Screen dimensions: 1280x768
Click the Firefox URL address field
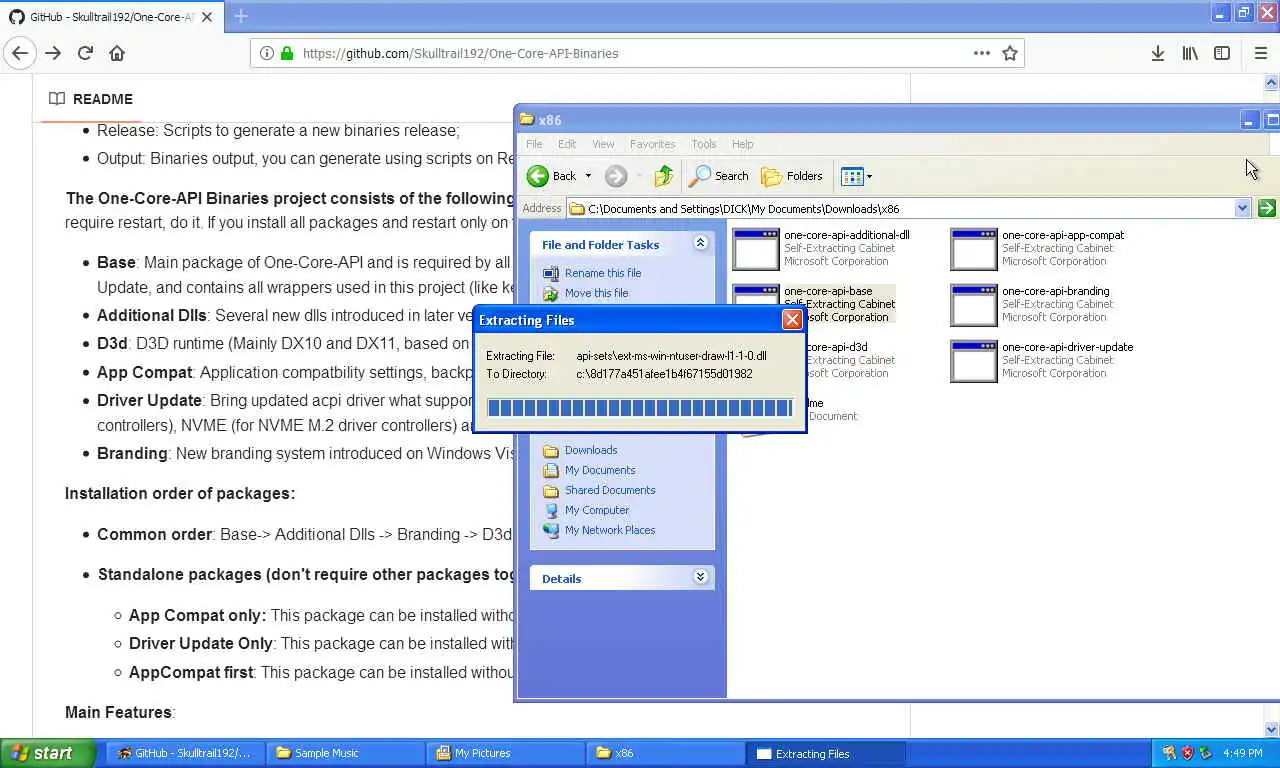[x=636, y=53]
